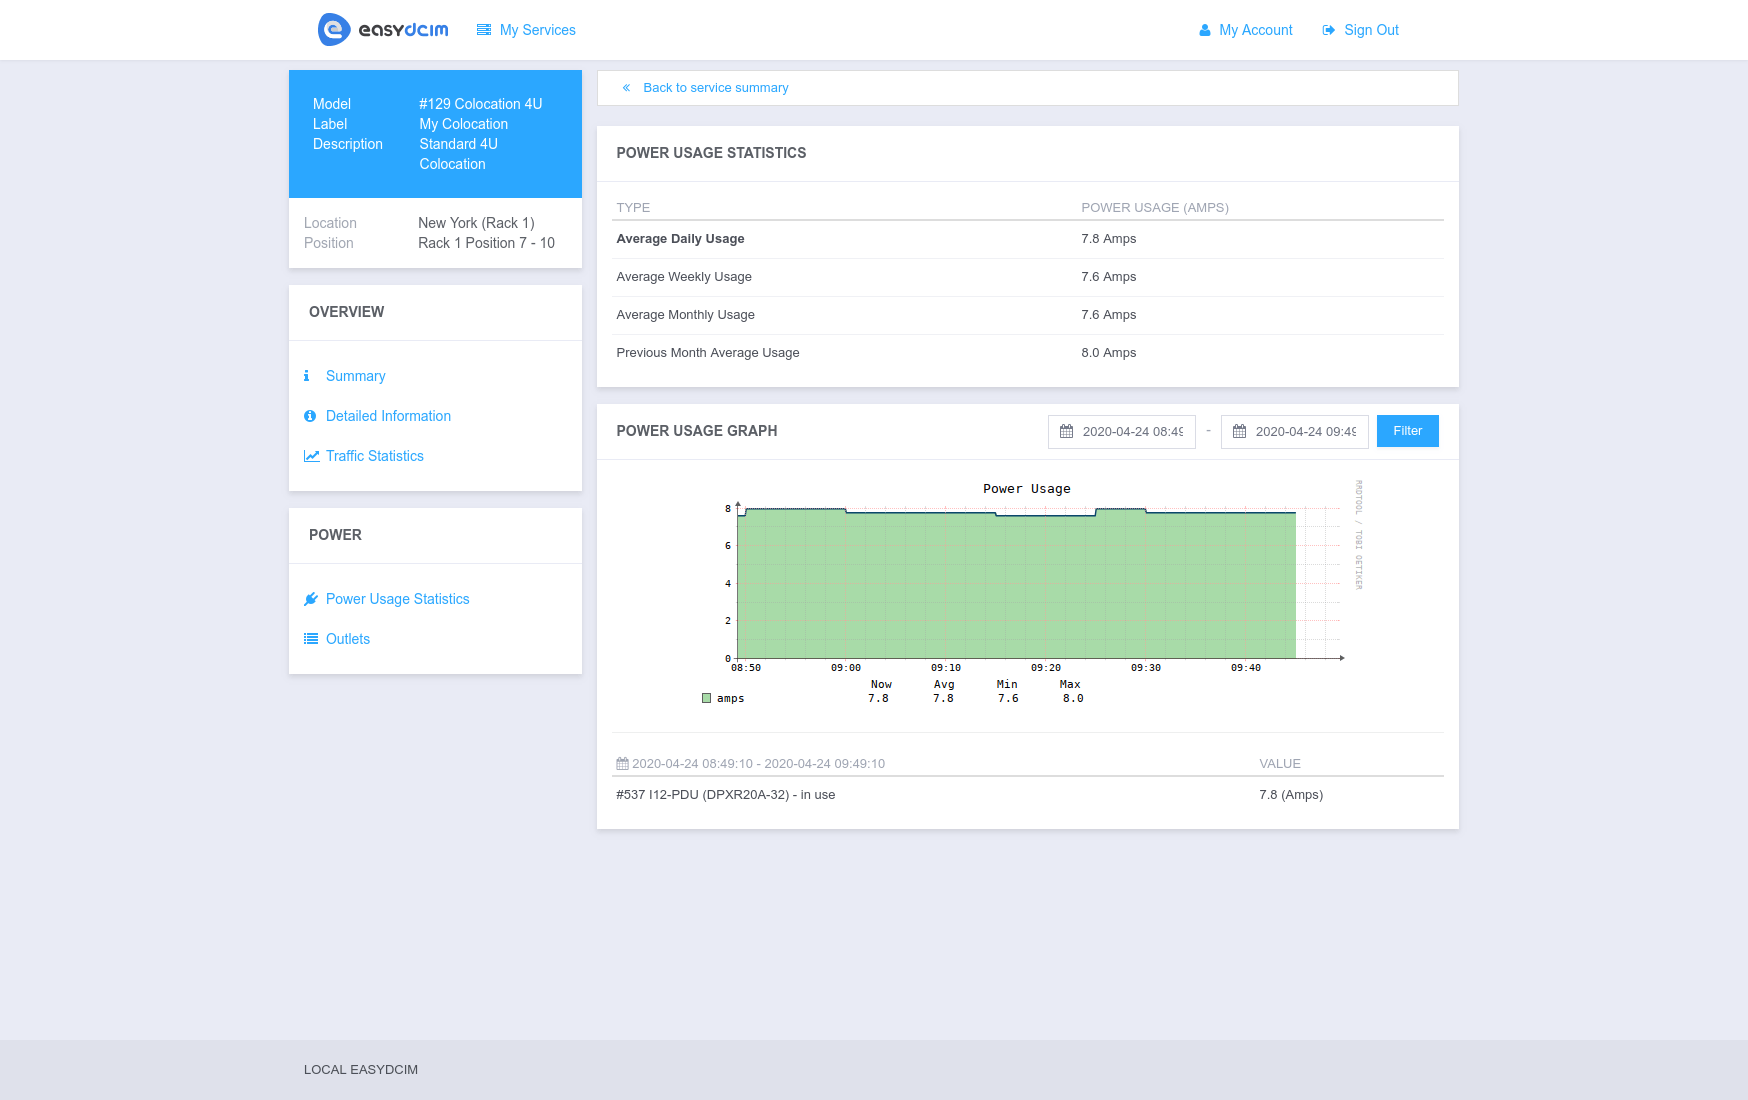
Task: Open the end date calendar picker
Action: point(1240,431)
